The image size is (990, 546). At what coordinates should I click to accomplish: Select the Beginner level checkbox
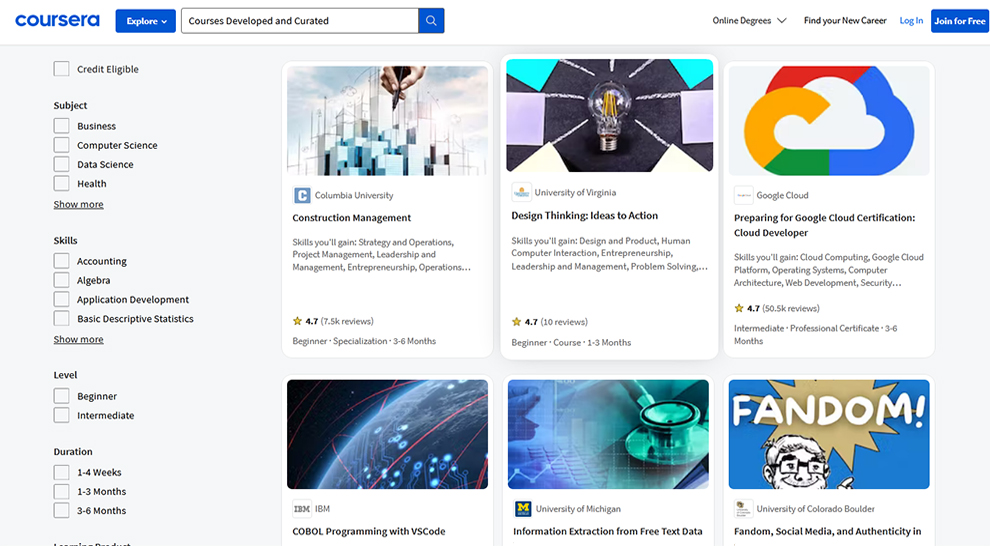61,396
